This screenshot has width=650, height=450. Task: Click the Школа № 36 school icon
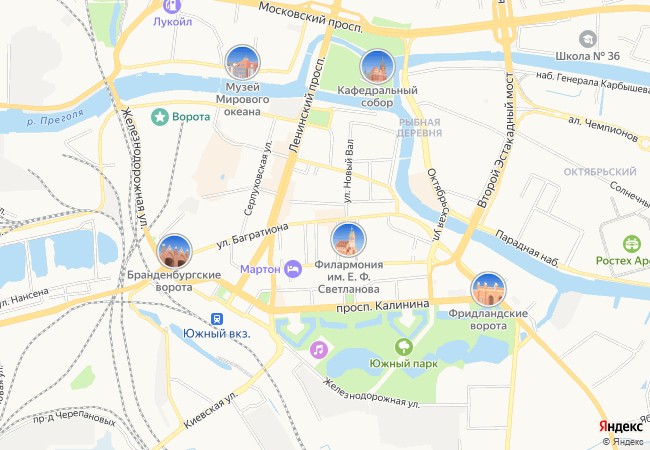coord(587,39)
